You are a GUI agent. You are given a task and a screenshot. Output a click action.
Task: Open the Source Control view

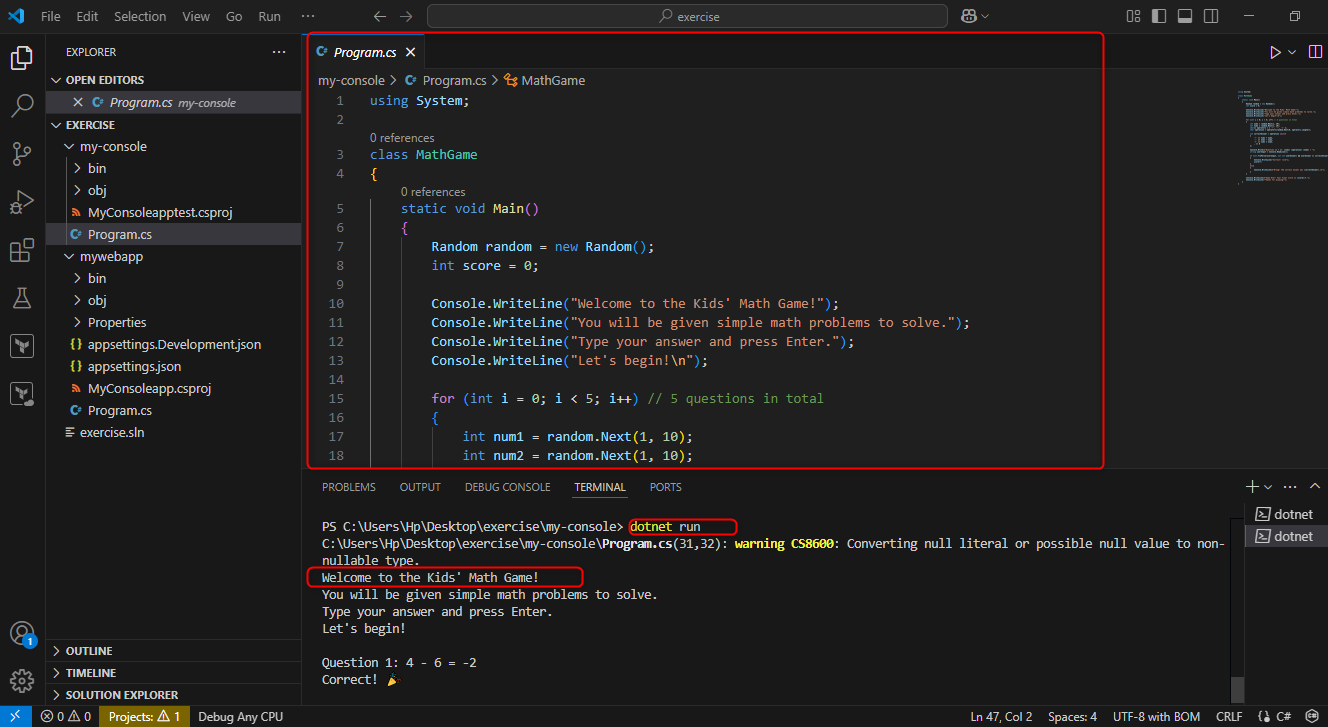22,154
